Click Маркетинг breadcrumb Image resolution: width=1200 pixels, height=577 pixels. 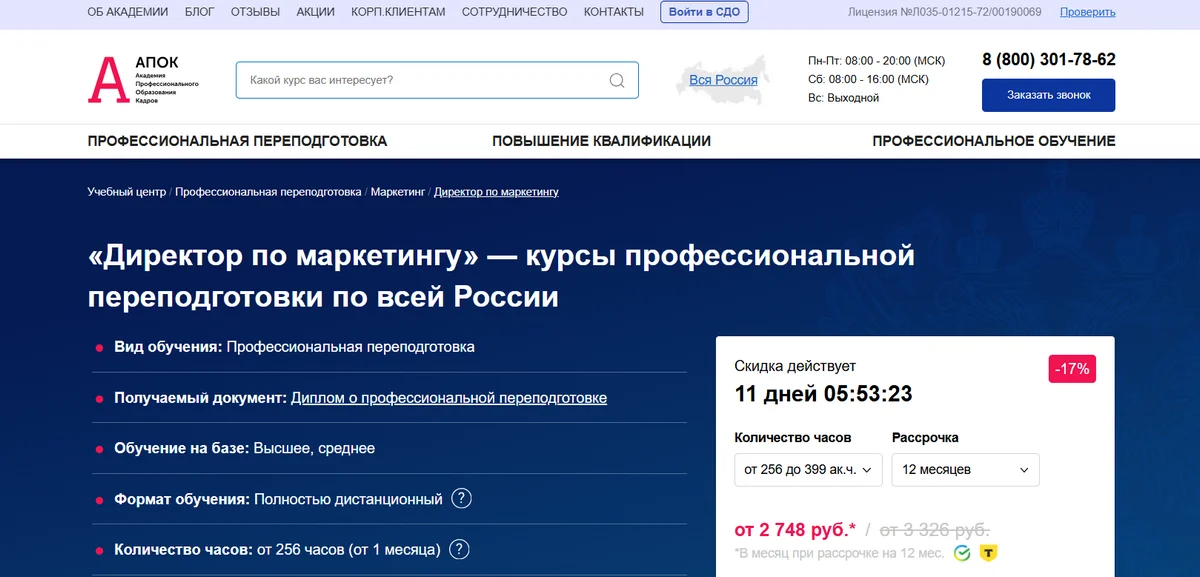[x=398, y=191]
